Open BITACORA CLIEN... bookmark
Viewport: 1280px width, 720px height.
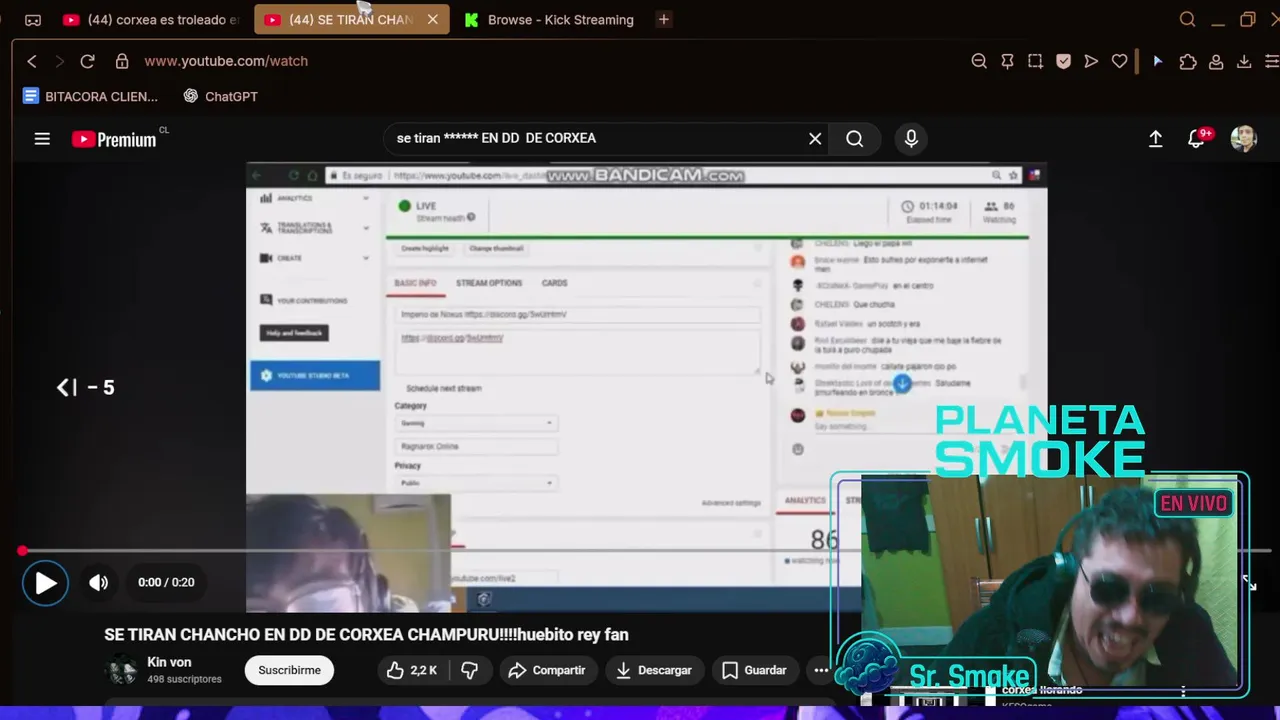click(90, 96)
